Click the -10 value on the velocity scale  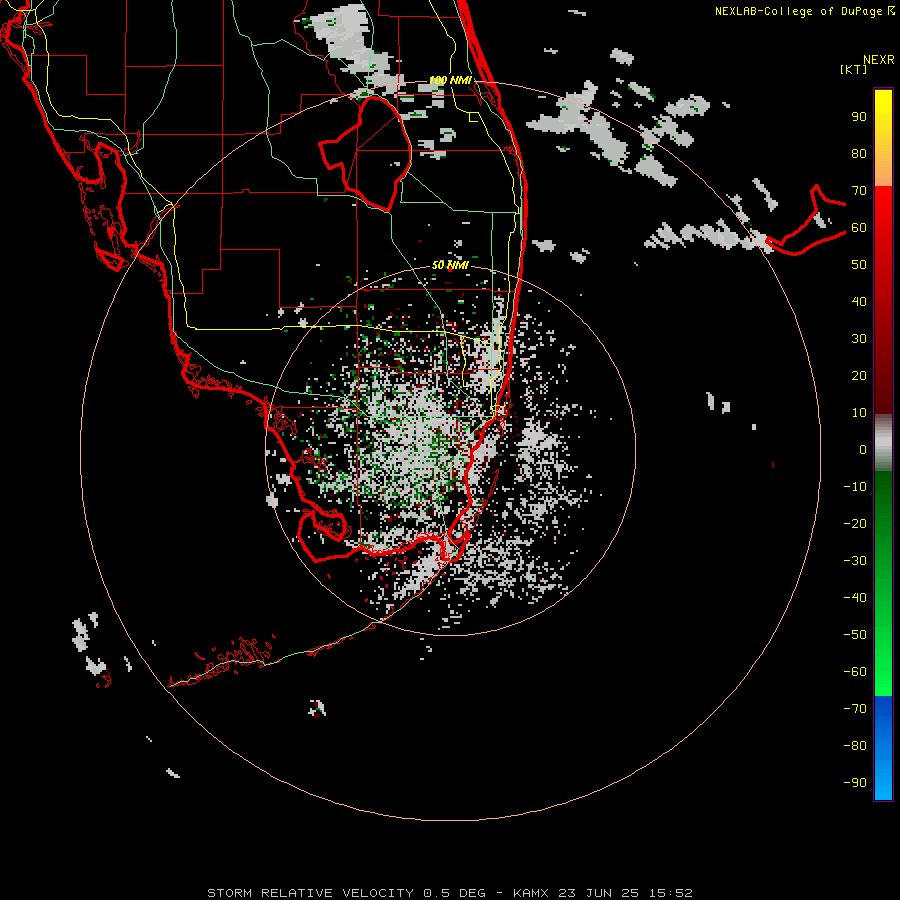point(855,487)
